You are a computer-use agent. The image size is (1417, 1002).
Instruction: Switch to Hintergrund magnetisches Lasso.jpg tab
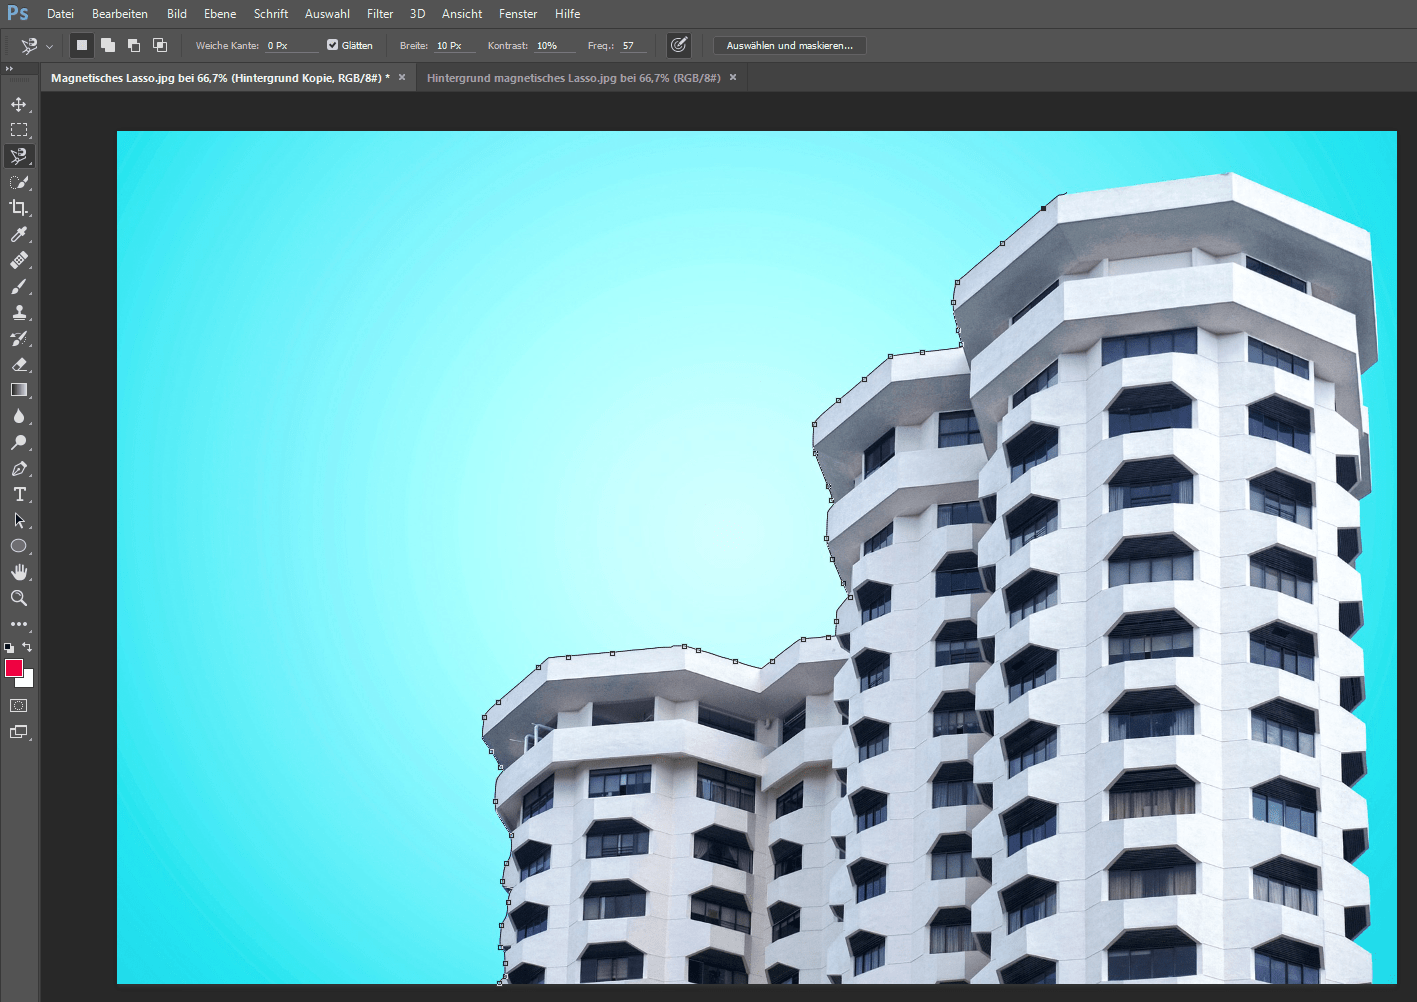[x=573, y=78]
